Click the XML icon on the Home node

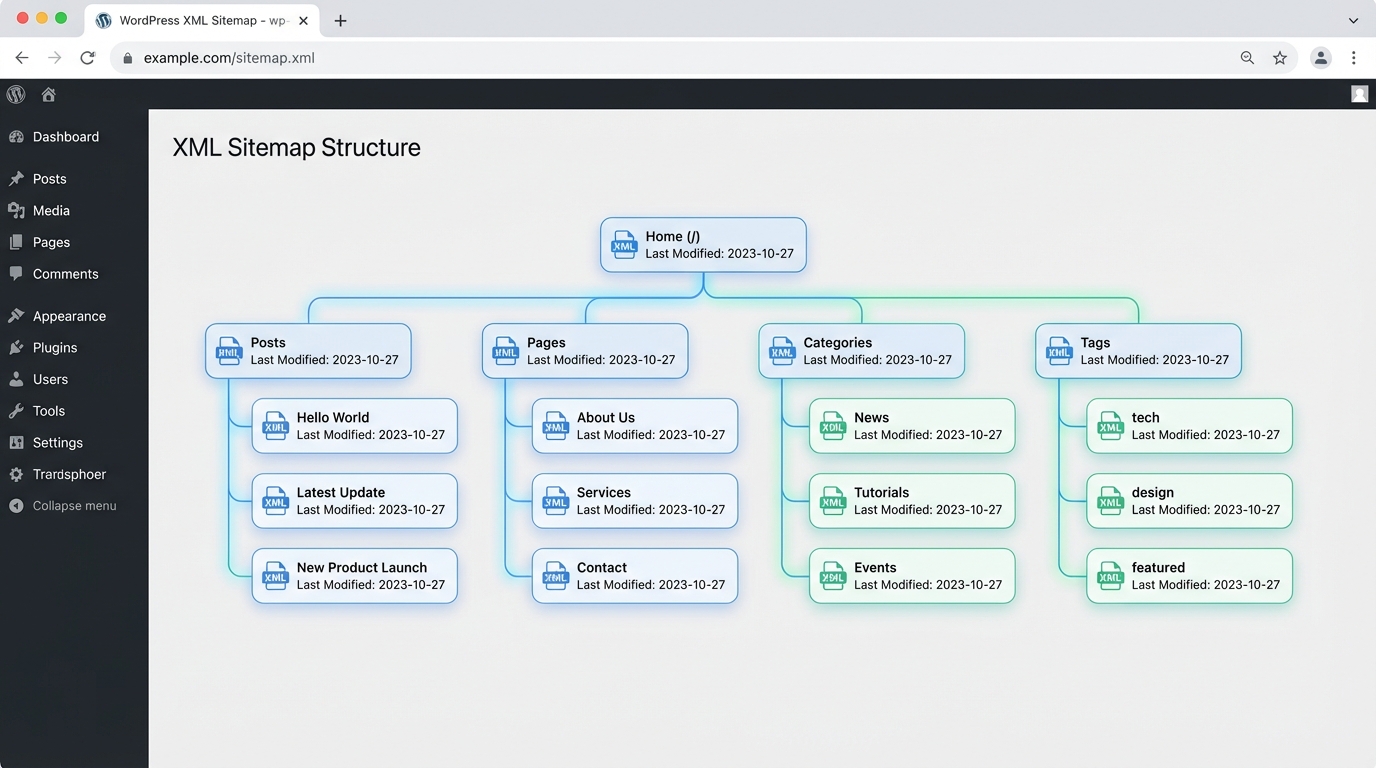624,244
